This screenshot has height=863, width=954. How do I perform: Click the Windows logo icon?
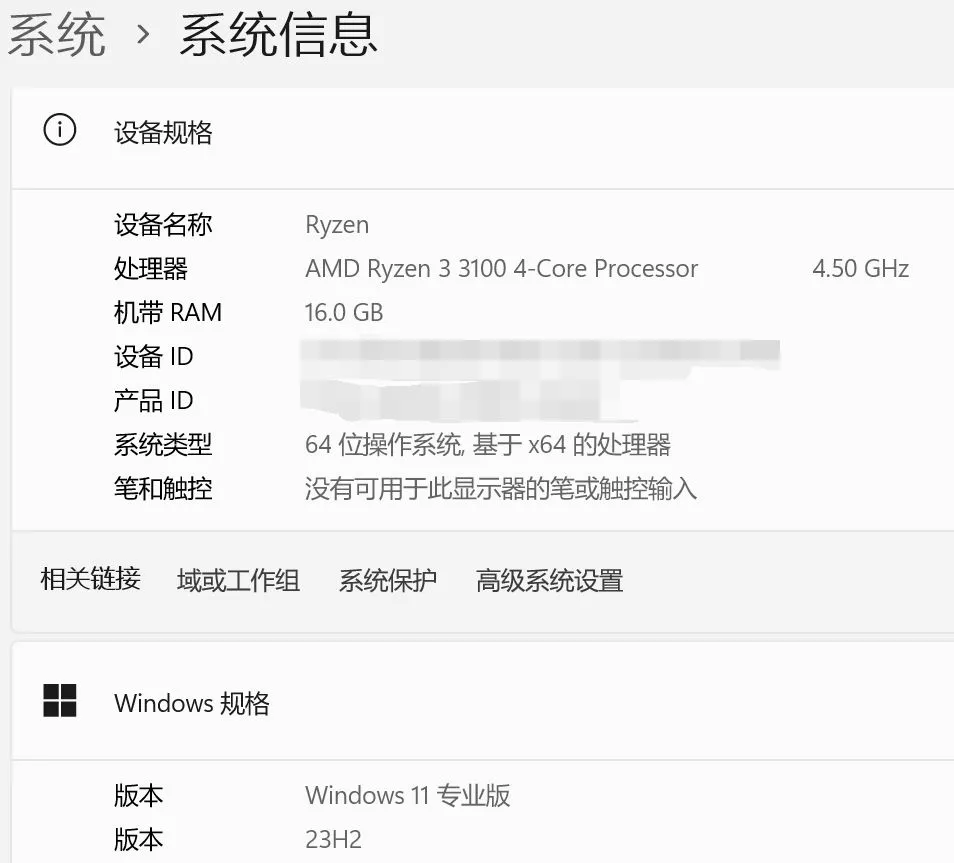pyautogui.click(x=60, y=701)
